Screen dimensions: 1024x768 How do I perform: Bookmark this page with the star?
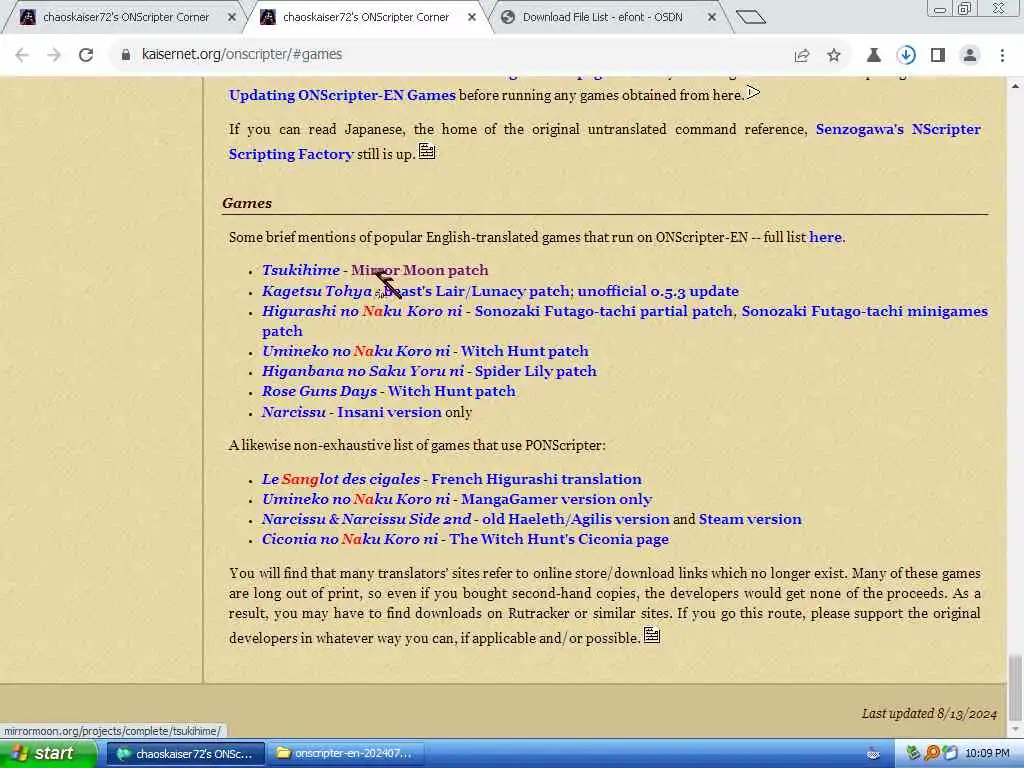coord(834,56)
